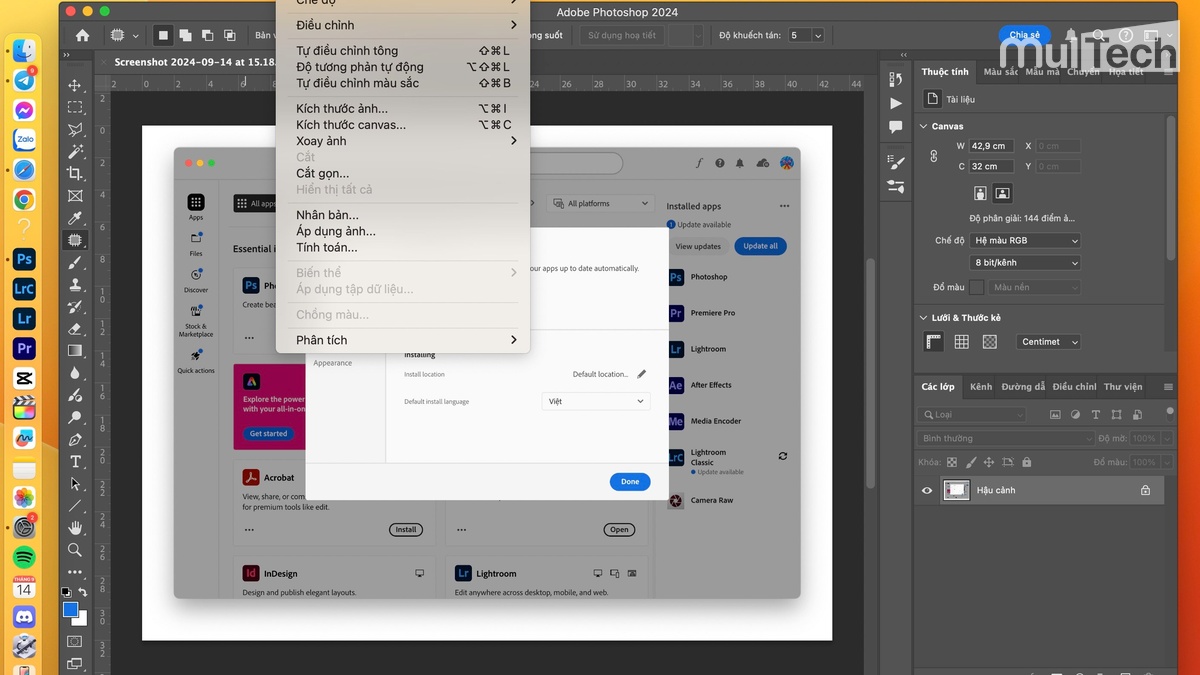Switch to the Kênh tab

click(x=981, y=387)
